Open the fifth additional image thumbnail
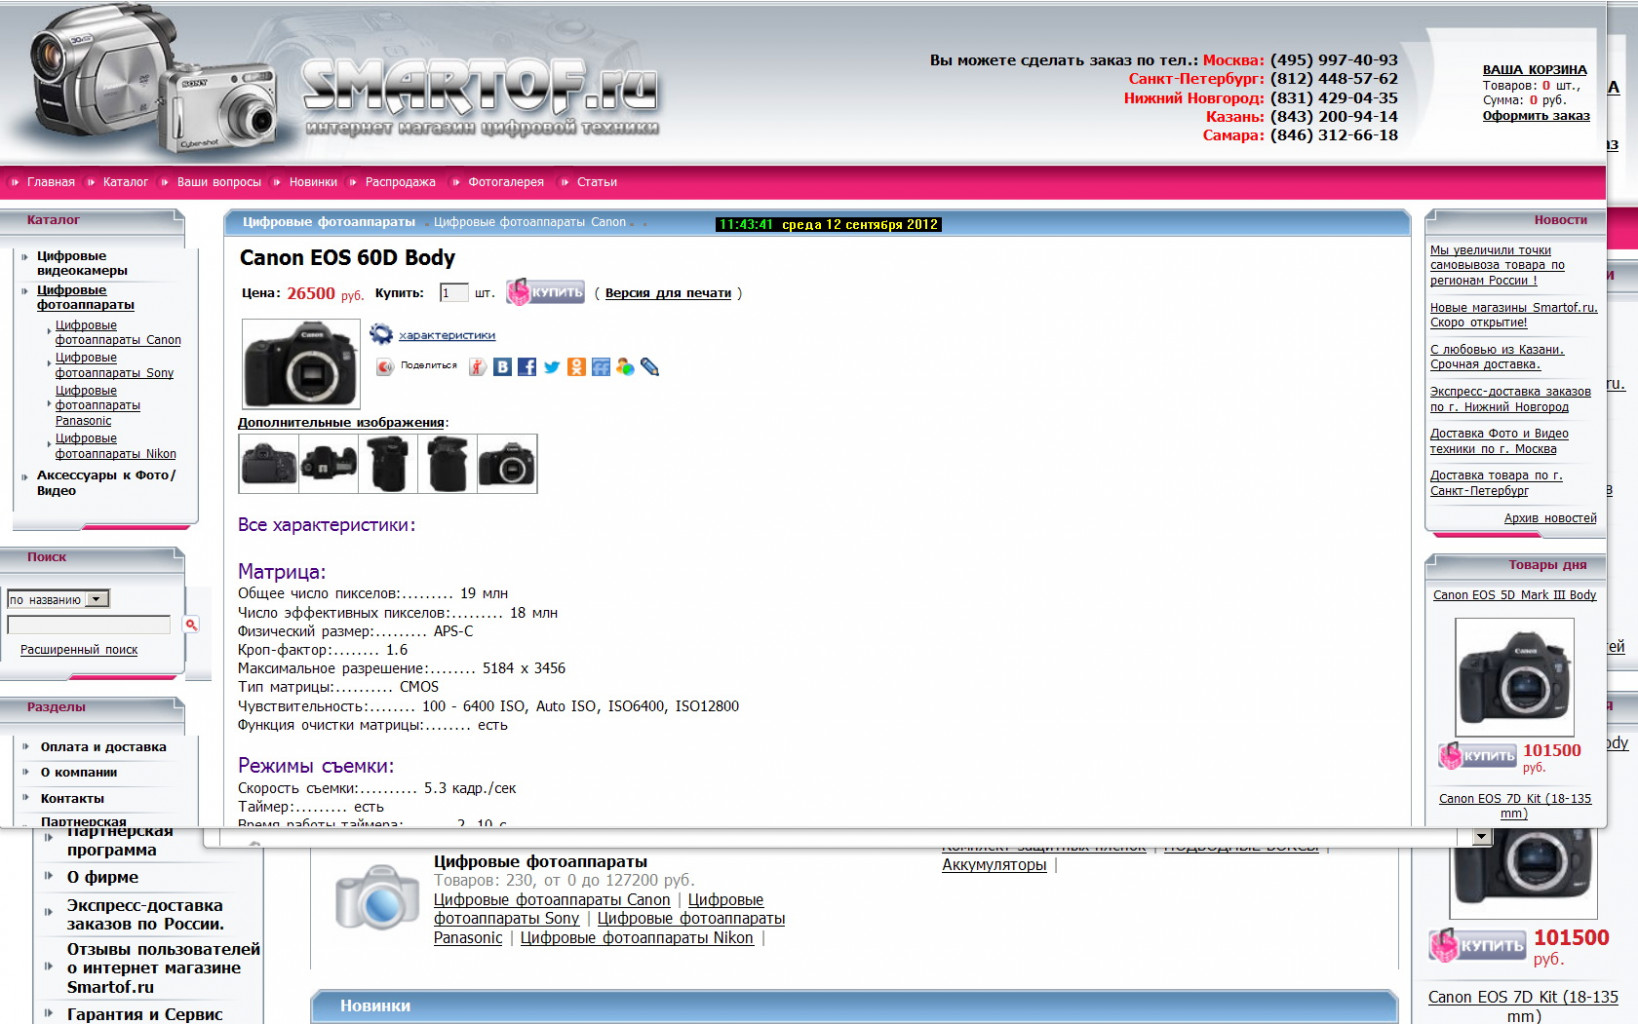1638x1024 pixels. click(x=507, y=464)
